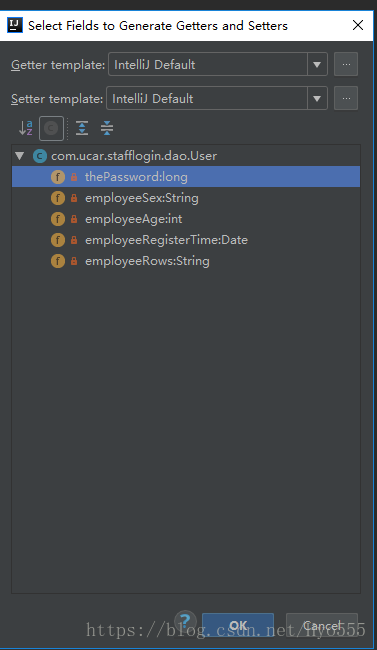Open Setter template dropdown

click(317, 98)
